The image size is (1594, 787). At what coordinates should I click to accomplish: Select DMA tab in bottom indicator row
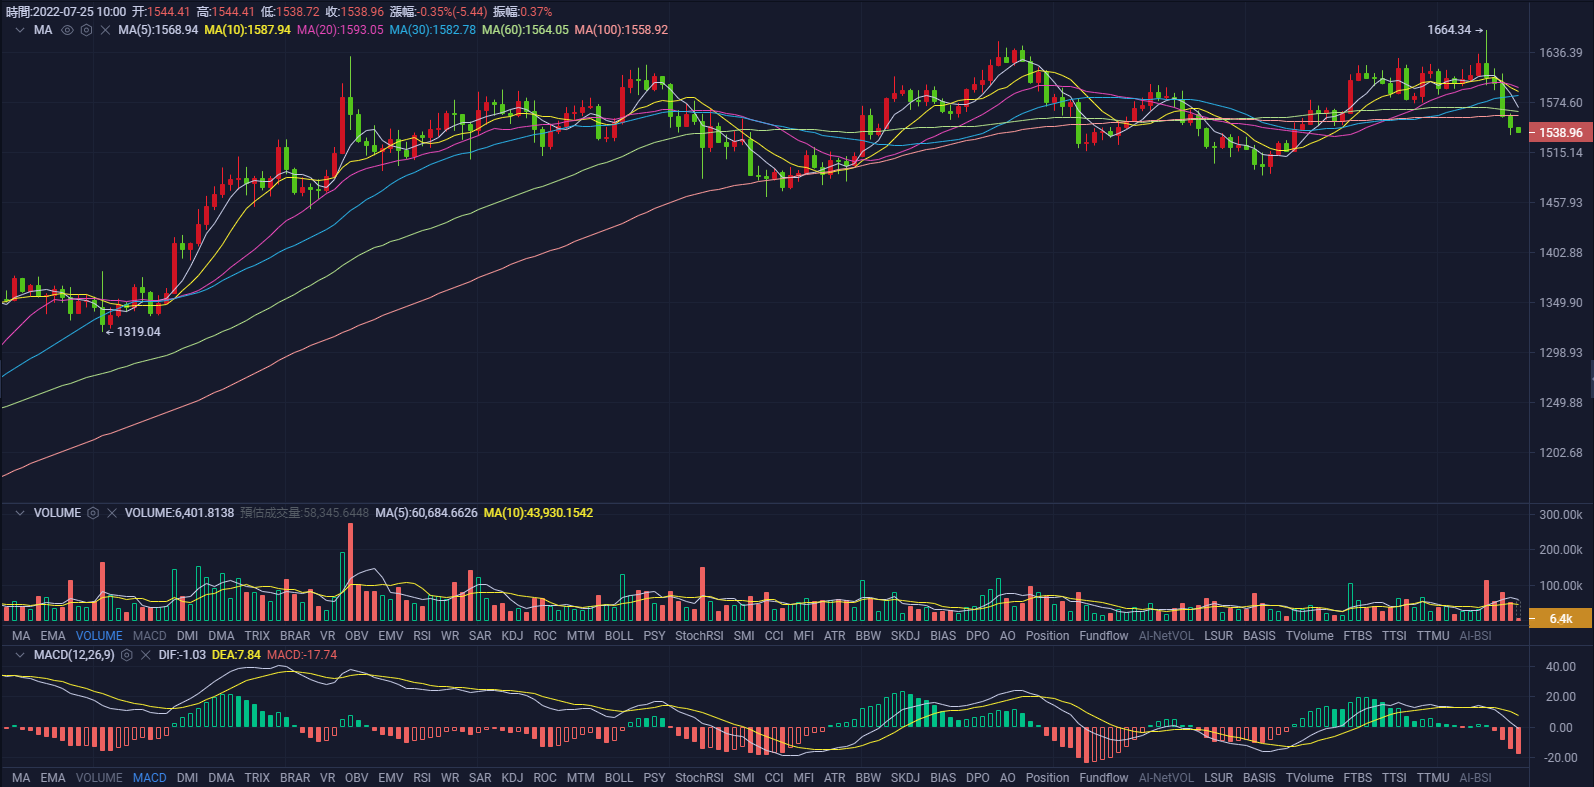click(221, 778)
